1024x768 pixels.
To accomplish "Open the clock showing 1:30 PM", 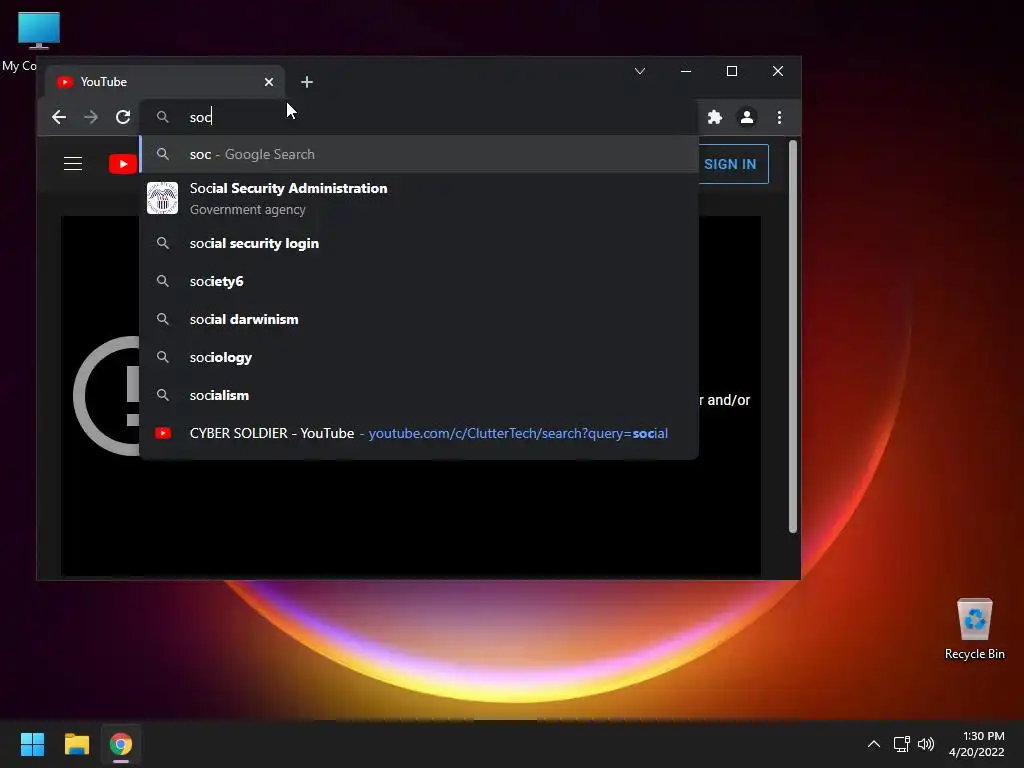I will click(x=976, y=744).
